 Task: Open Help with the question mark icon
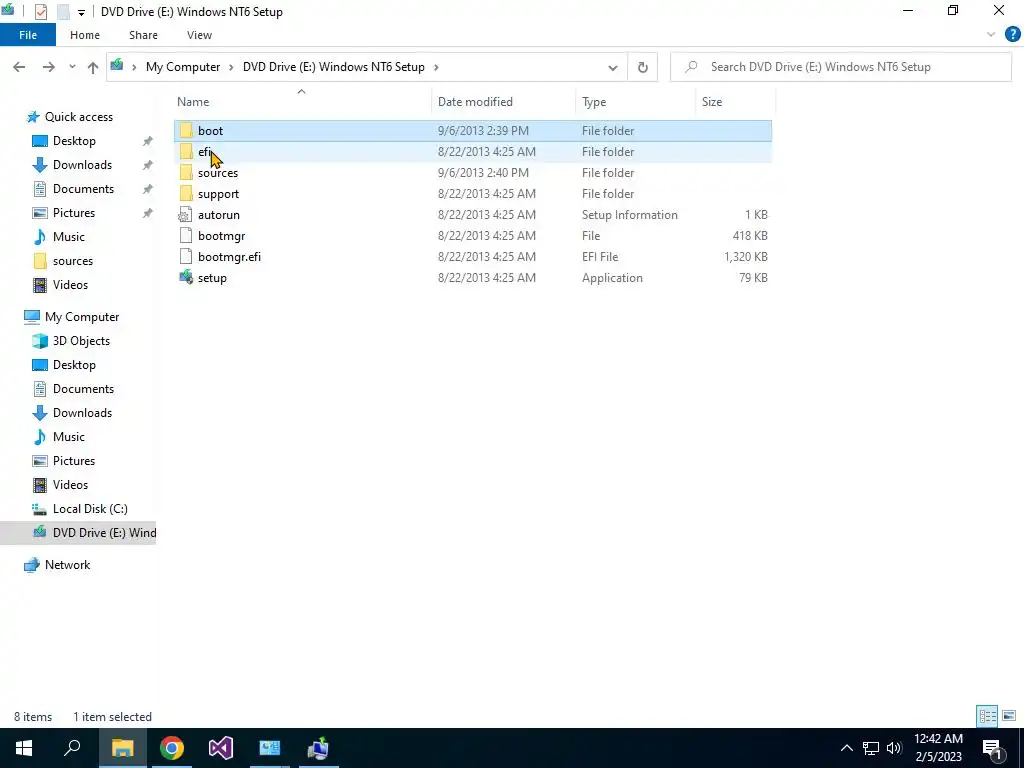[1012, 35]
